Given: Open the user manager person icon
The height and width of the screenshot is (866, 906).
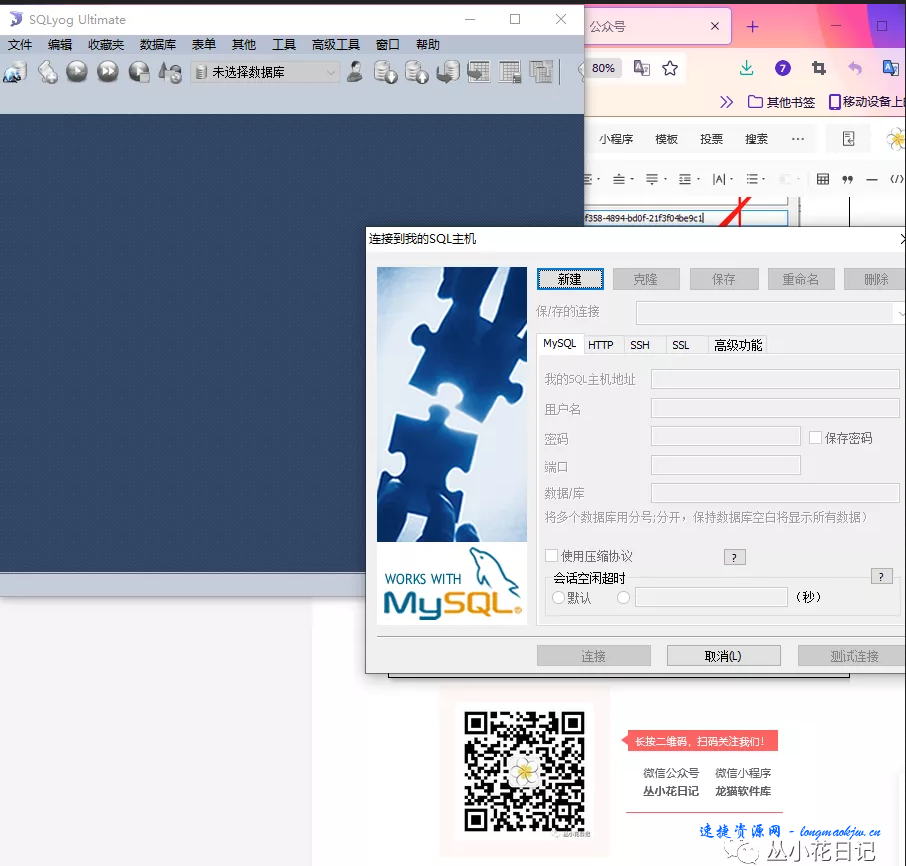Looking at the screenshot, I should [x=355, y=72].
